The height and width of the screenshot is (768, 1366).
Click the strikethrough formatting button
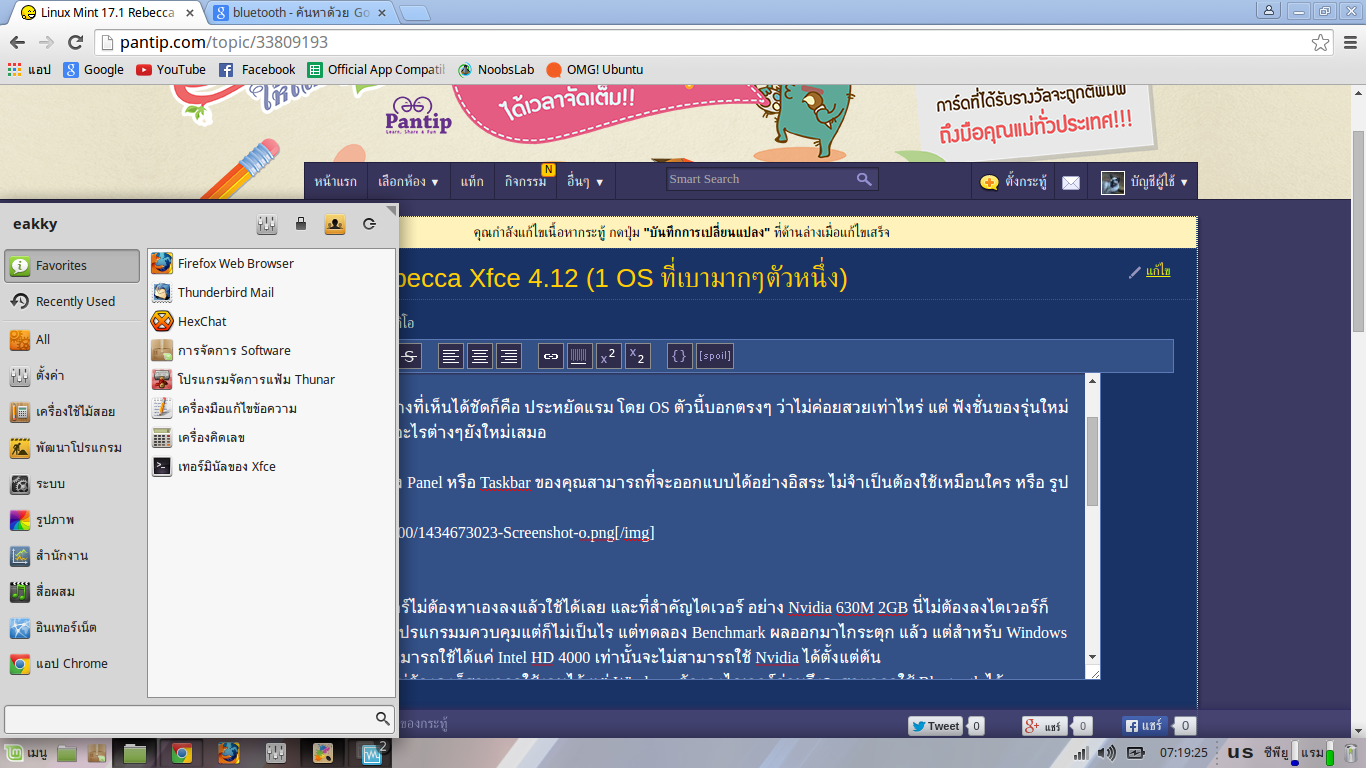410,356
